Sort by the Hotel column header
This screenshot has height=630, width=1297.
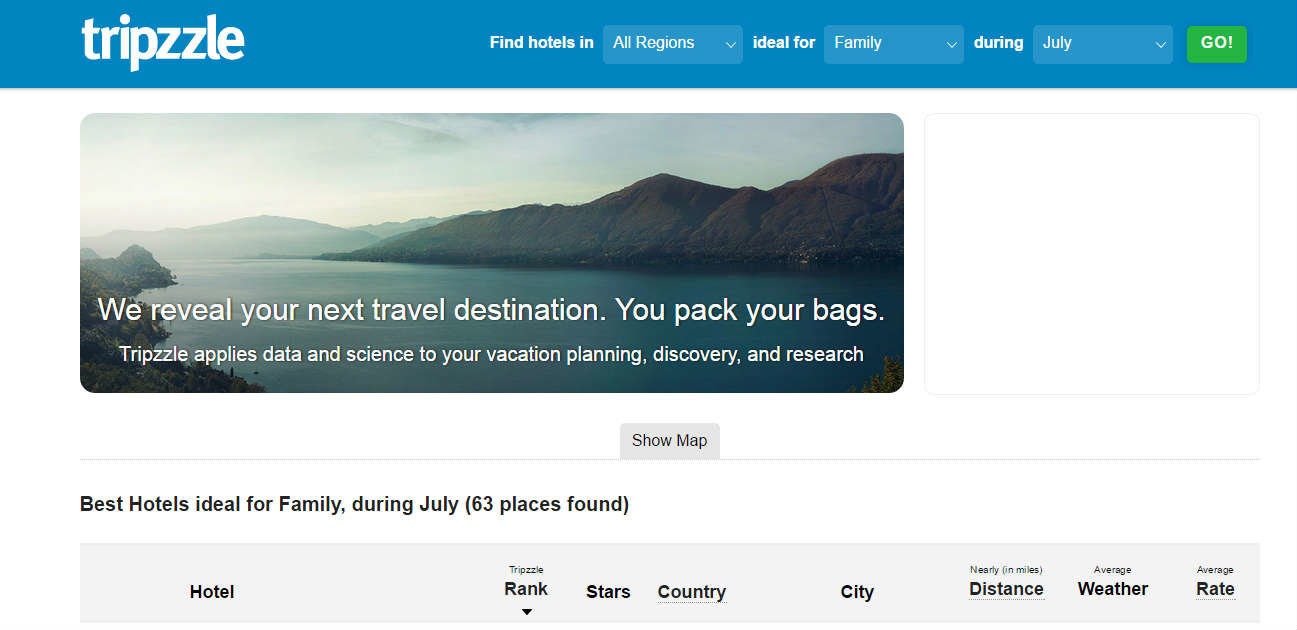pyautogui.click(x=212, y=592)
